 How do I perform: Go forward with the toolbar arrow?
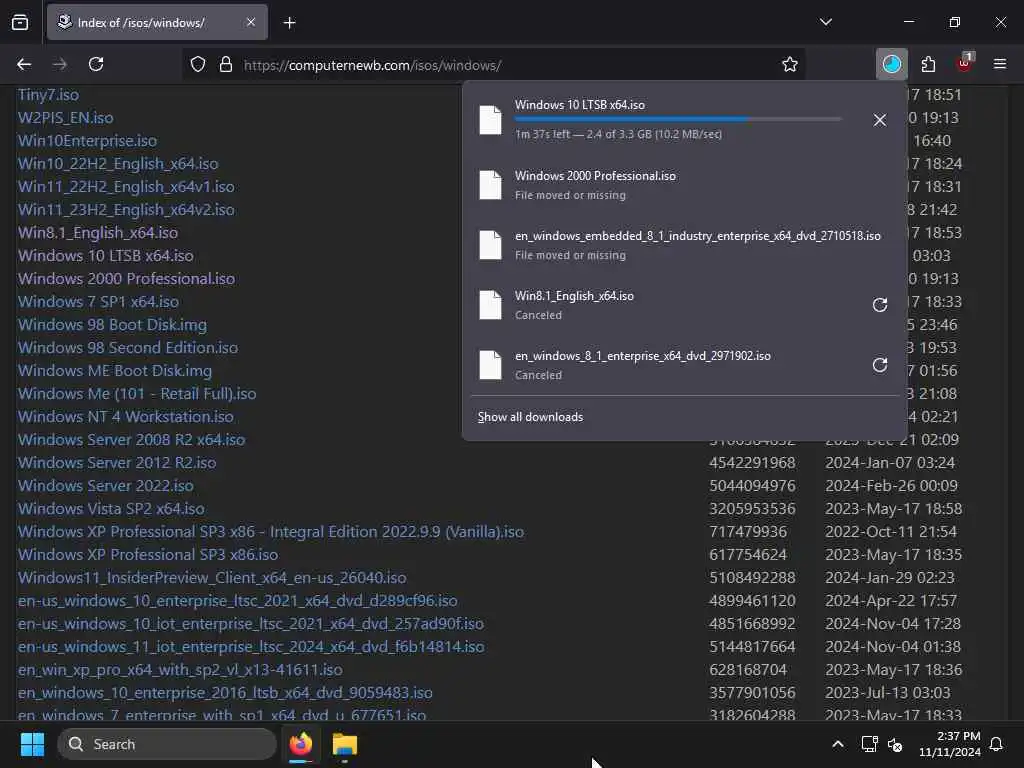59,64
